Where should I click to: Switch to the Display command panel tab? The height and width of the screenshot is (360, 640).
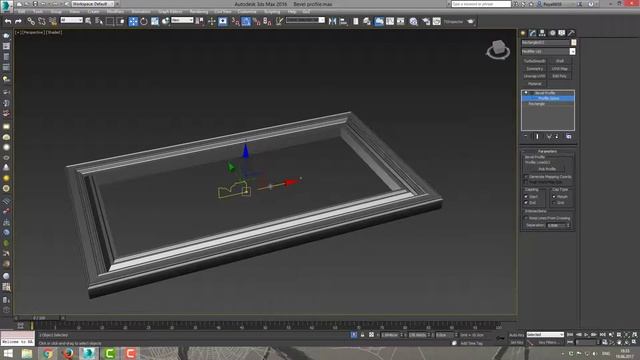tap(562, 33)
